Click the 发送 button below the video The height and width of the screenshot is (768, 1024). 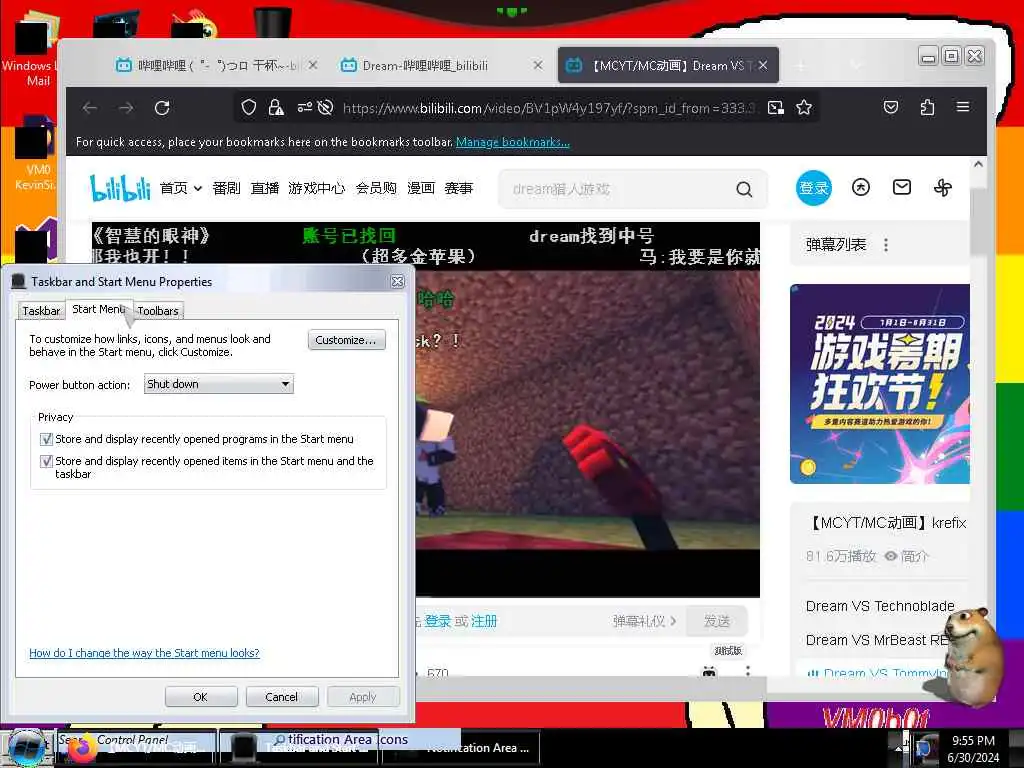[x=716, y=620]
